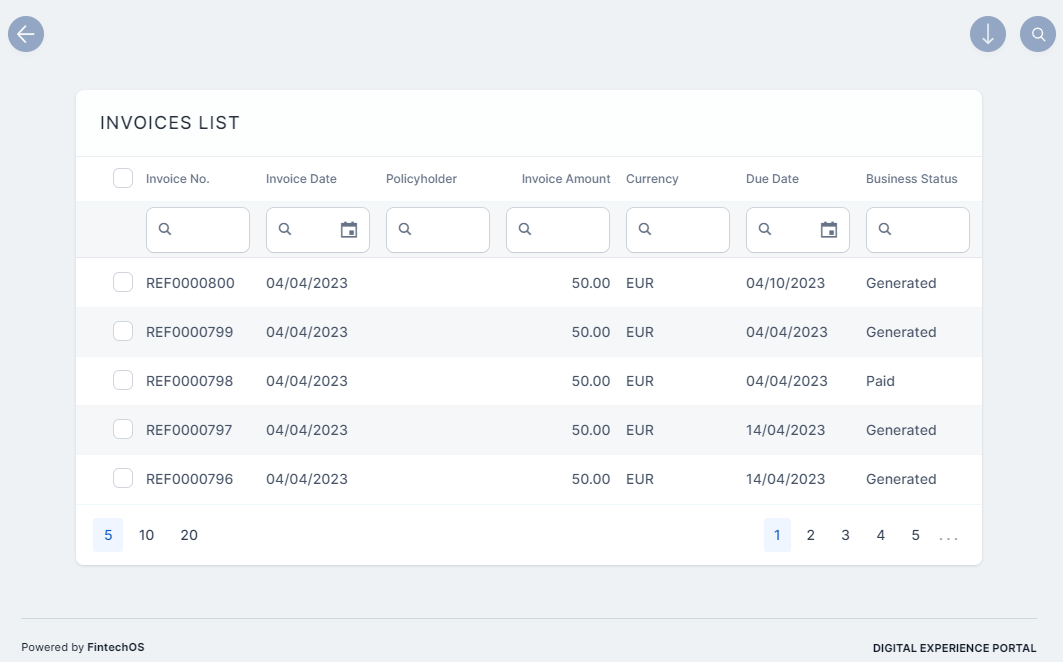Click the search icon in the Invoice No. filter
The image size is (1063, 662).
click(x=166, y=229)
